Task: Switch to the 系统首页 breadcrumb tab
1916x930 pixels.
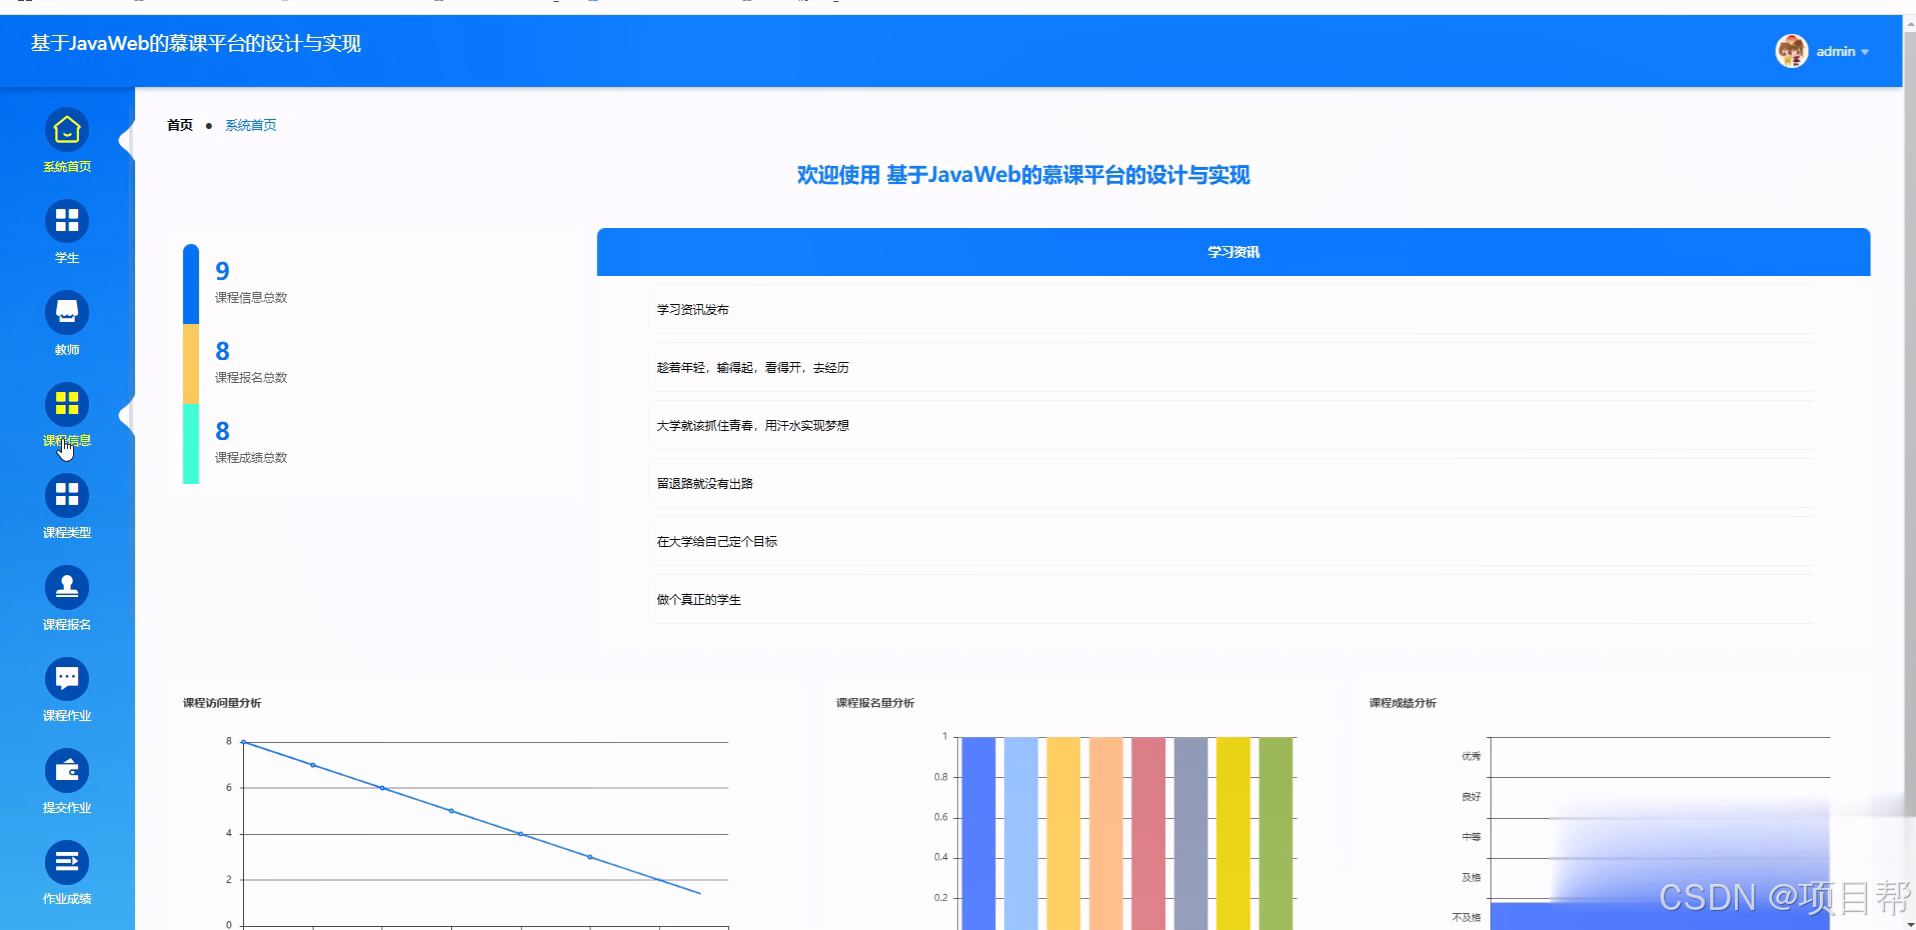Action: click(x=249, y=125)
